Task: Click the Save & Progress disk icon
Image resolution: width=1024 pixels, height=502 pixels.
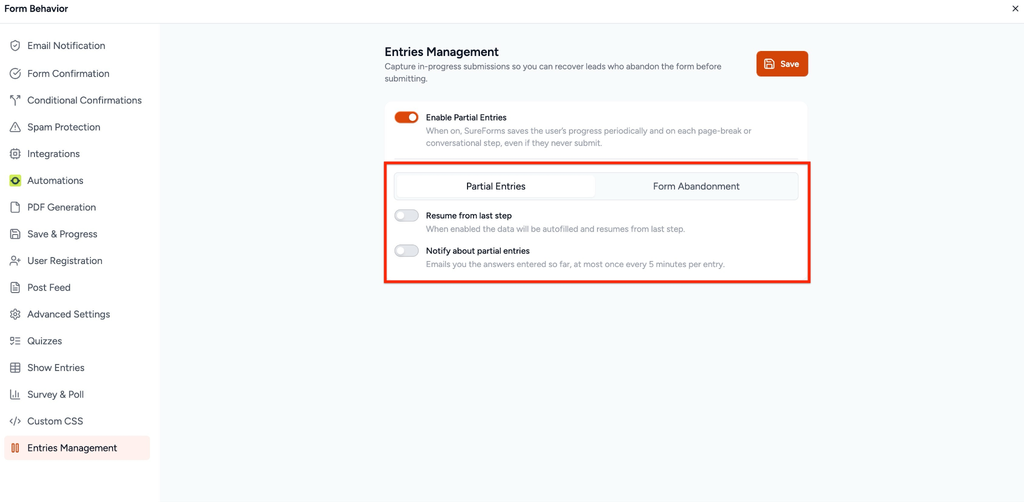Action: coord(15,234)
